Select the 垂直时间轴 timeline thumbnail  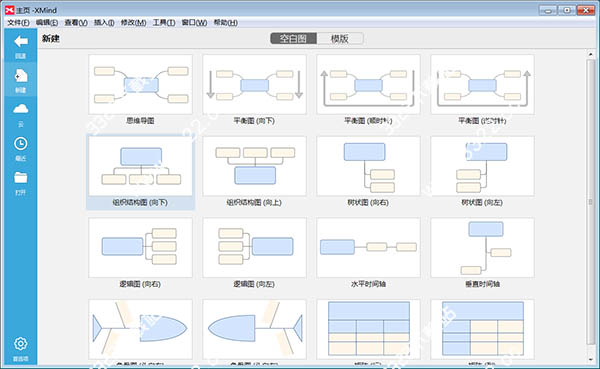coord(483,248)
